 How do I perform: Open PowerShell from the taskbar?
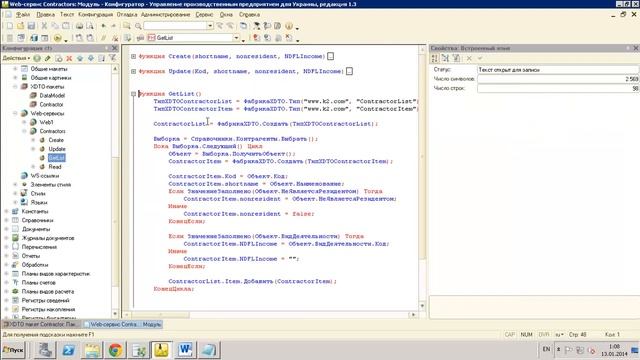[68, 350]
